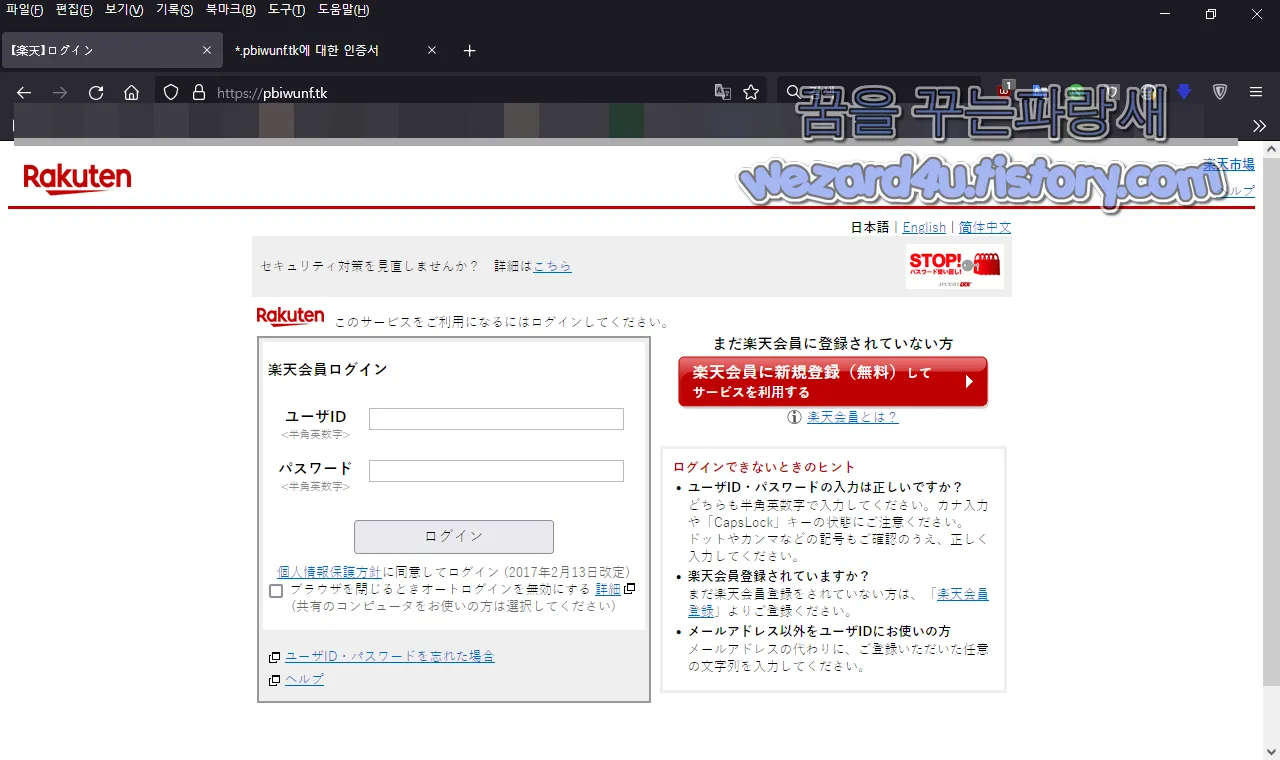Close the pbiwunf.tk certificate tab

432,50
